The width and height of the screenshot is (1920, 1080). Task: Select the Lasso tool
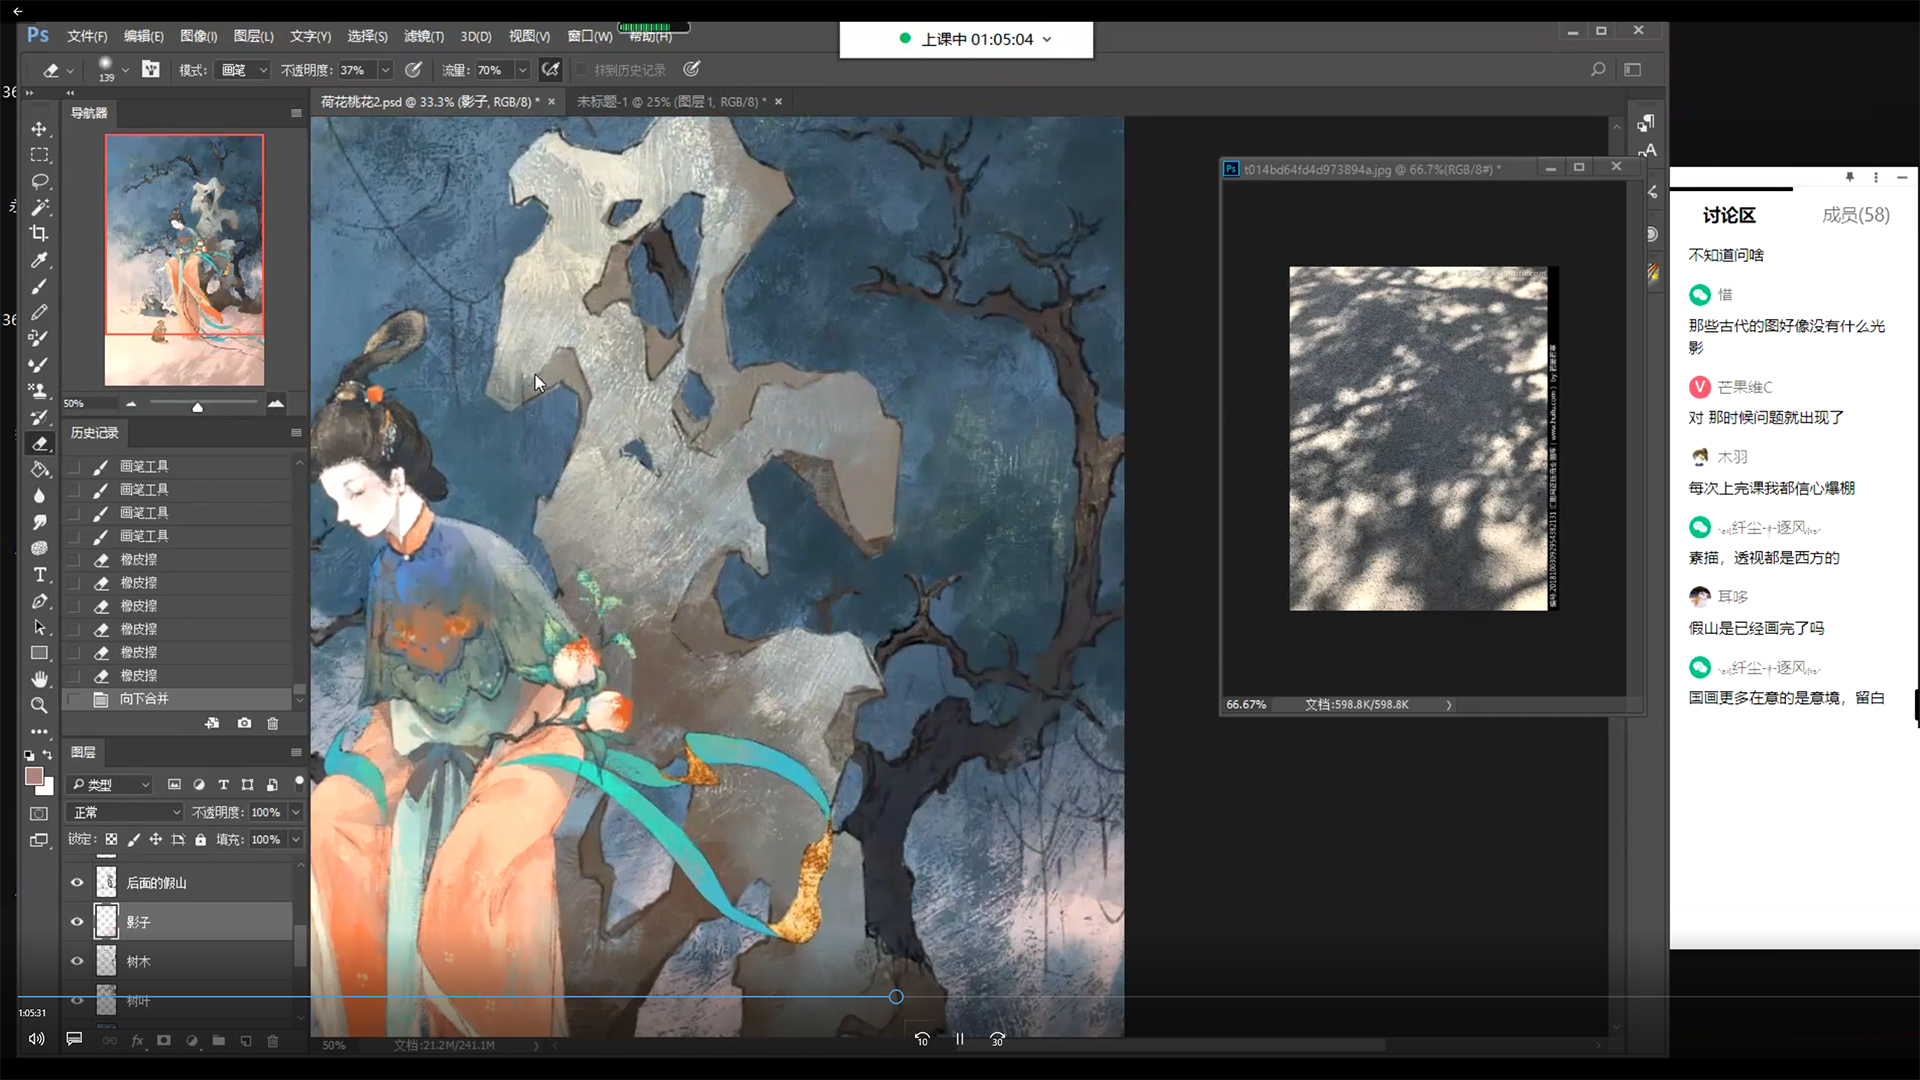39,181
